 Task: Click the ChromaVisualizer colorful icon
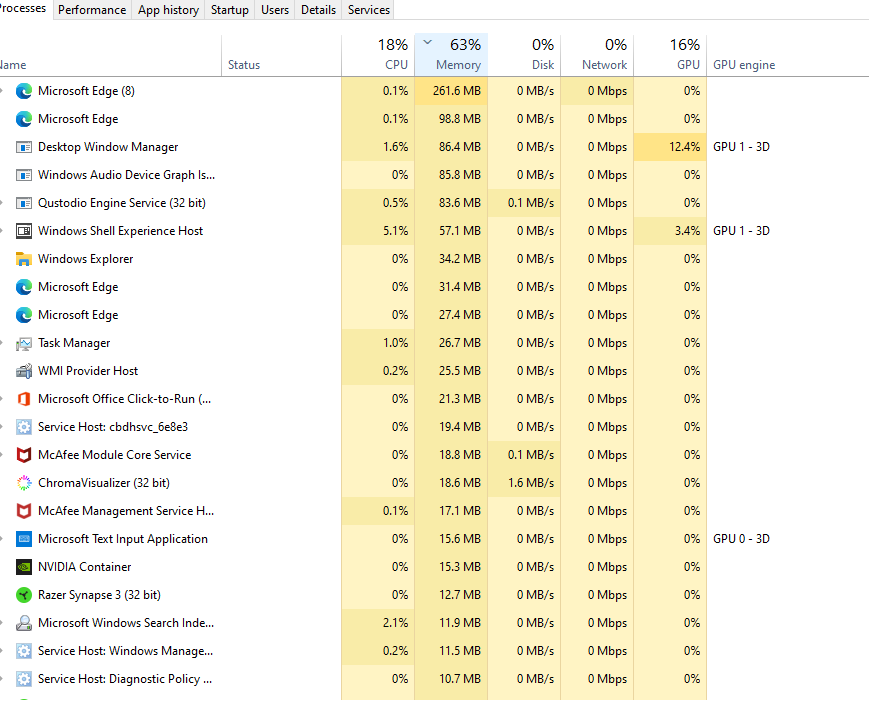pyautogui.click(x=24, y=483)
